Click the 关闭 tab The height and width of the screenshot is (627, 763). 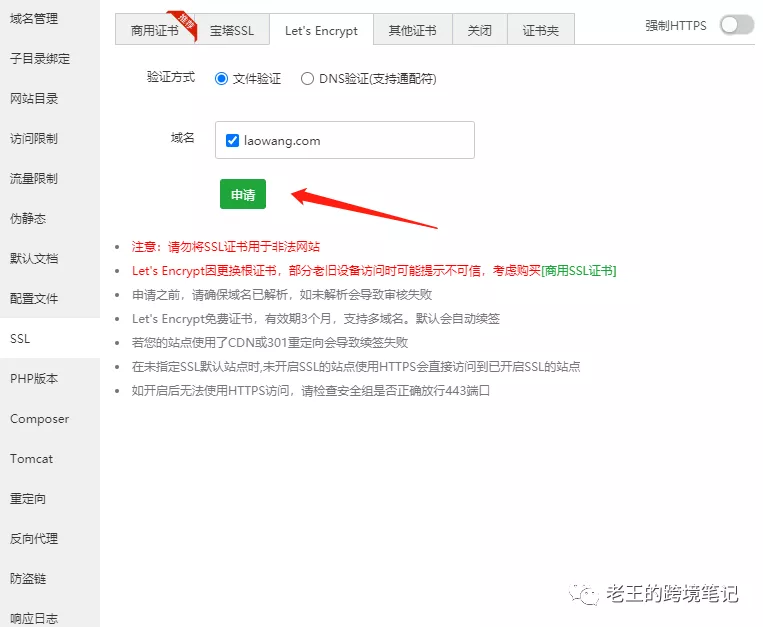pos(479,31)
